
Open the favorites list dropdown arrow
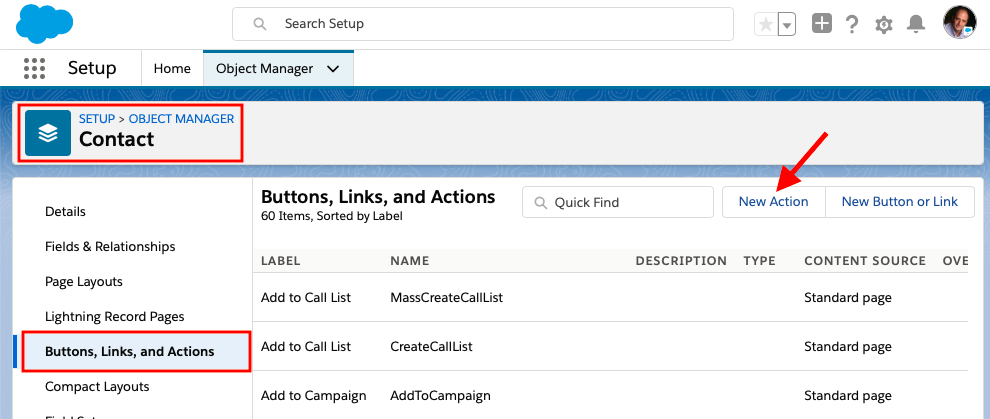pos(787,25)
